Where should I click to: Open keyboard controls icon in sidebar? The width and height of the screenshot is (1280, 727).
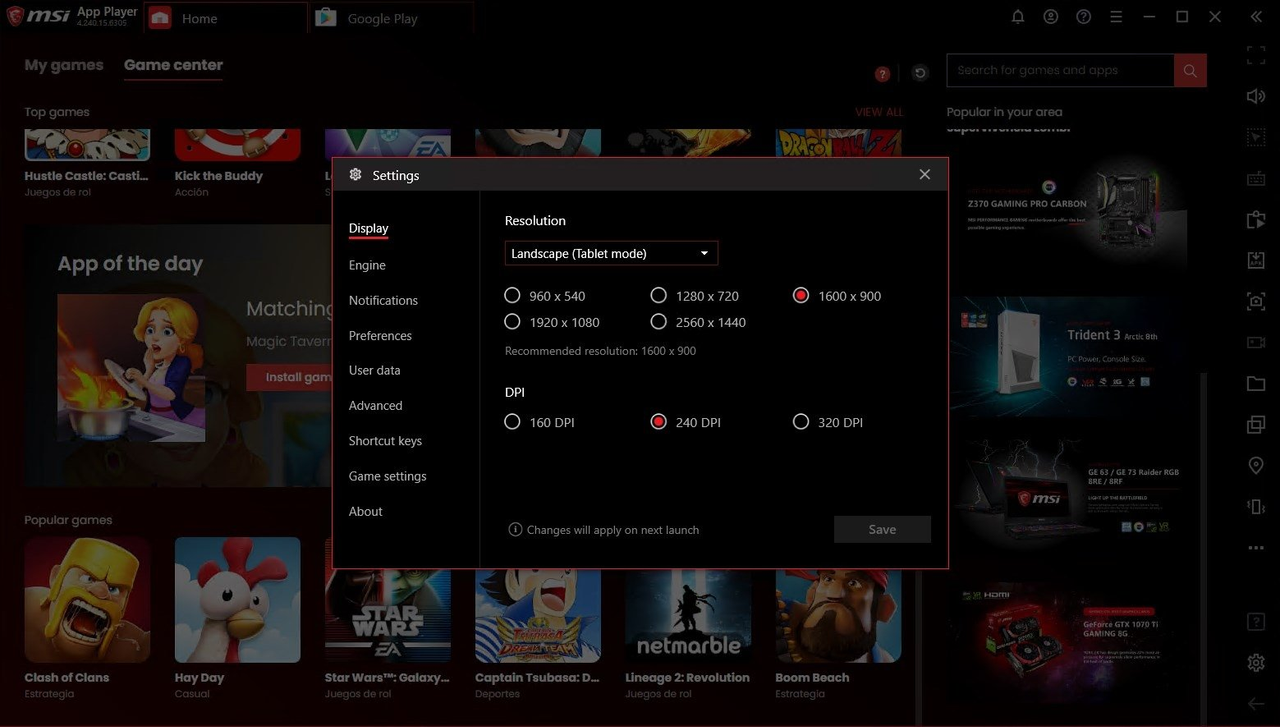[x=1256, y=179]
